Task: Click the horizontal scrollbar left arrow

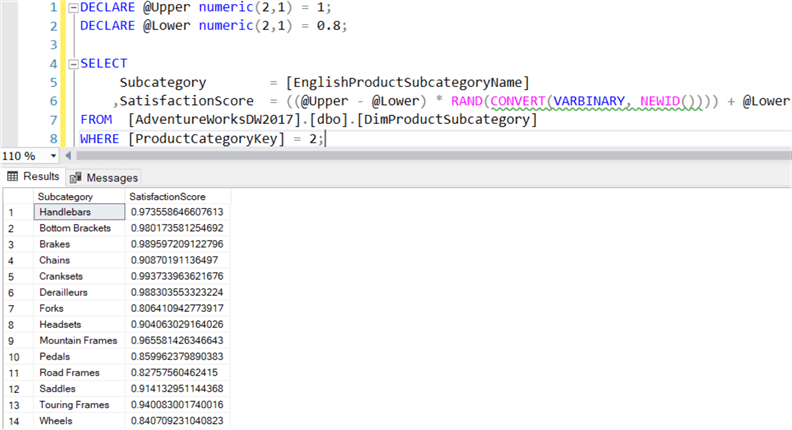Action: (x=68, y=156)
